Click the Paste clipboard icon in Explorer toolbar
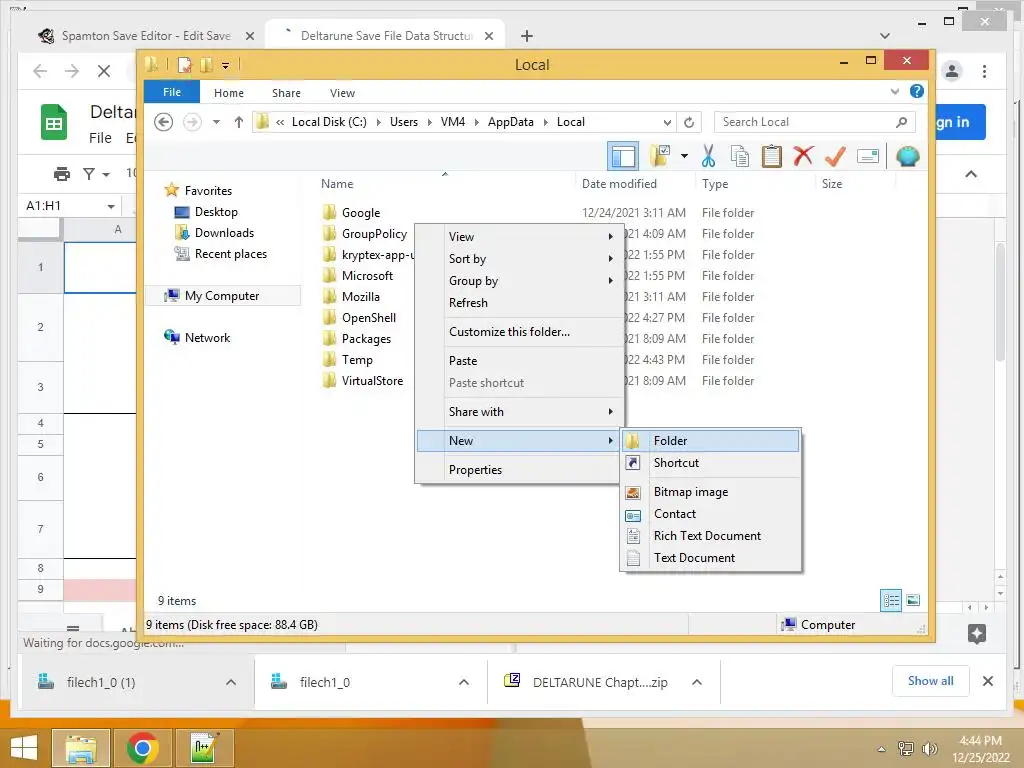This screenshot has width=1024, height=768. (x=771, y=157)
